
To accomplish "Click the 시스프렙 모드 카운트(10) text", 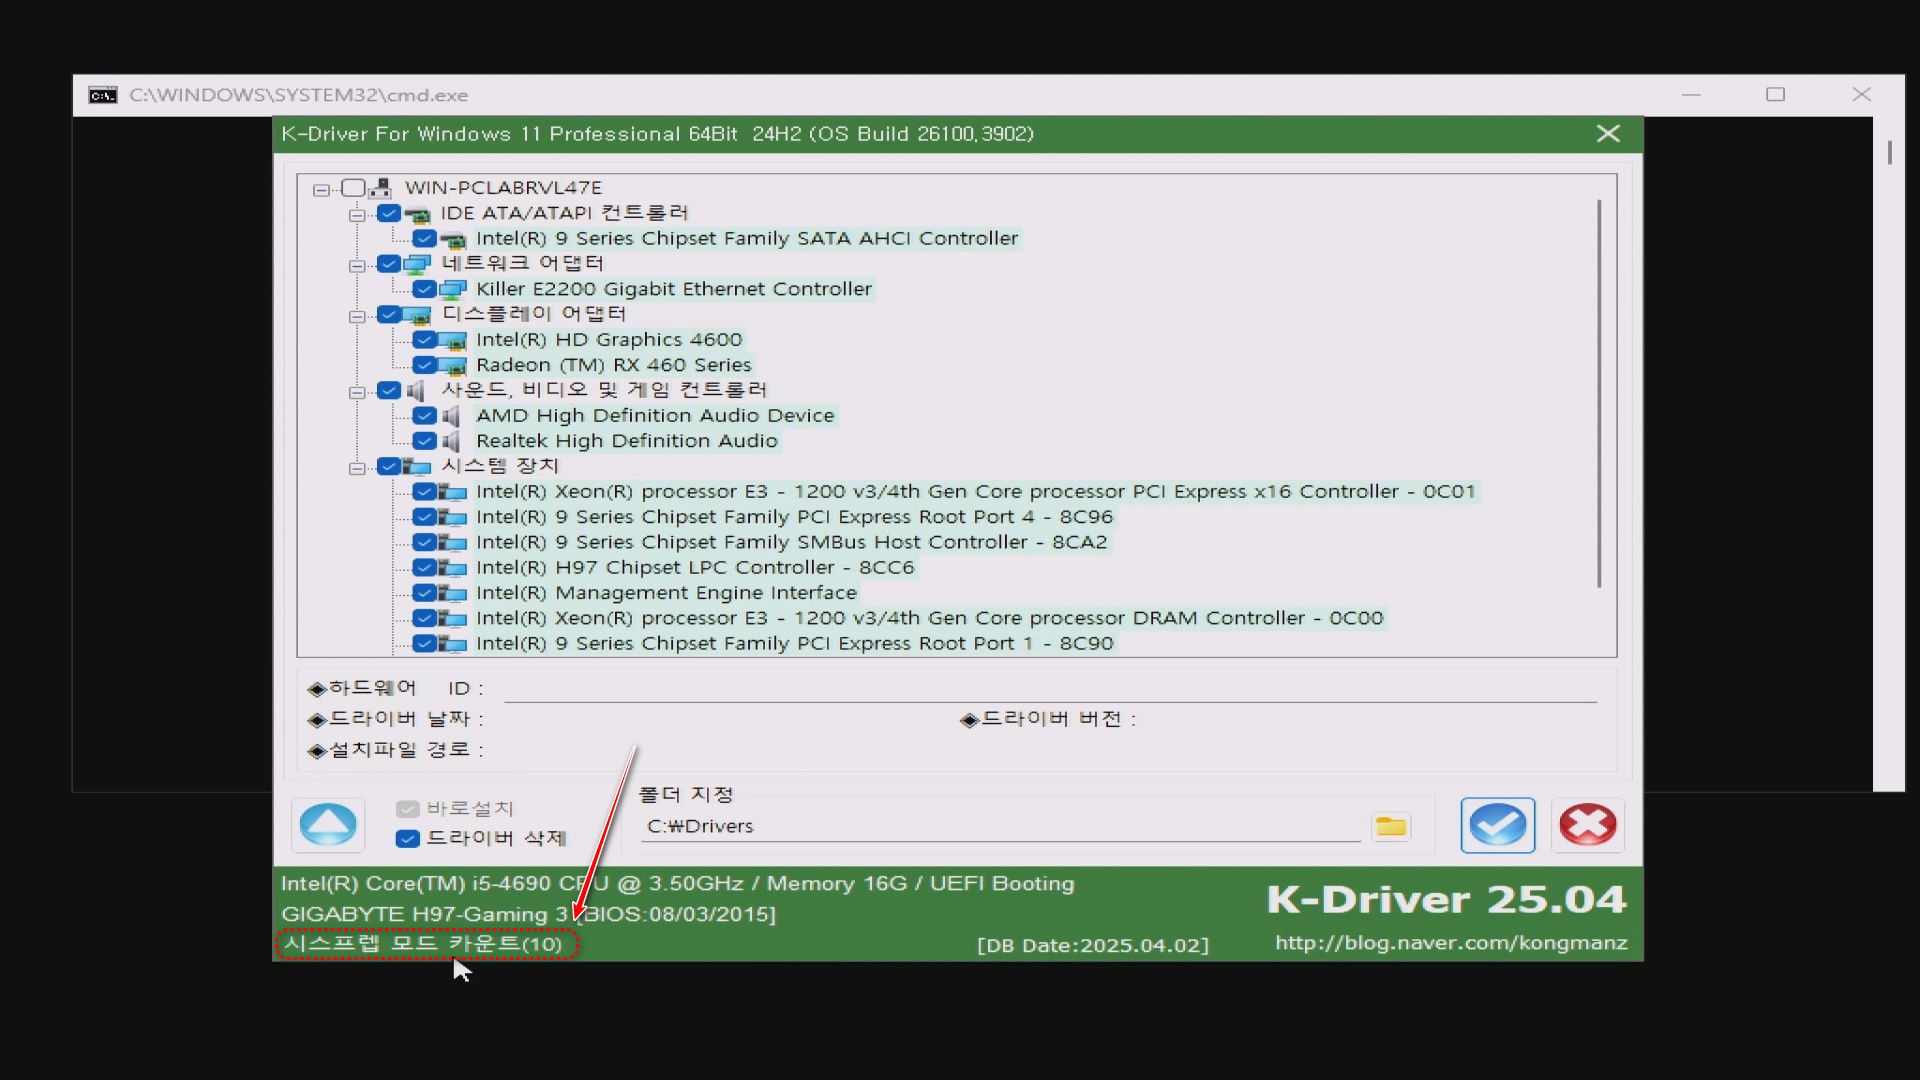I will coord(424,944).
